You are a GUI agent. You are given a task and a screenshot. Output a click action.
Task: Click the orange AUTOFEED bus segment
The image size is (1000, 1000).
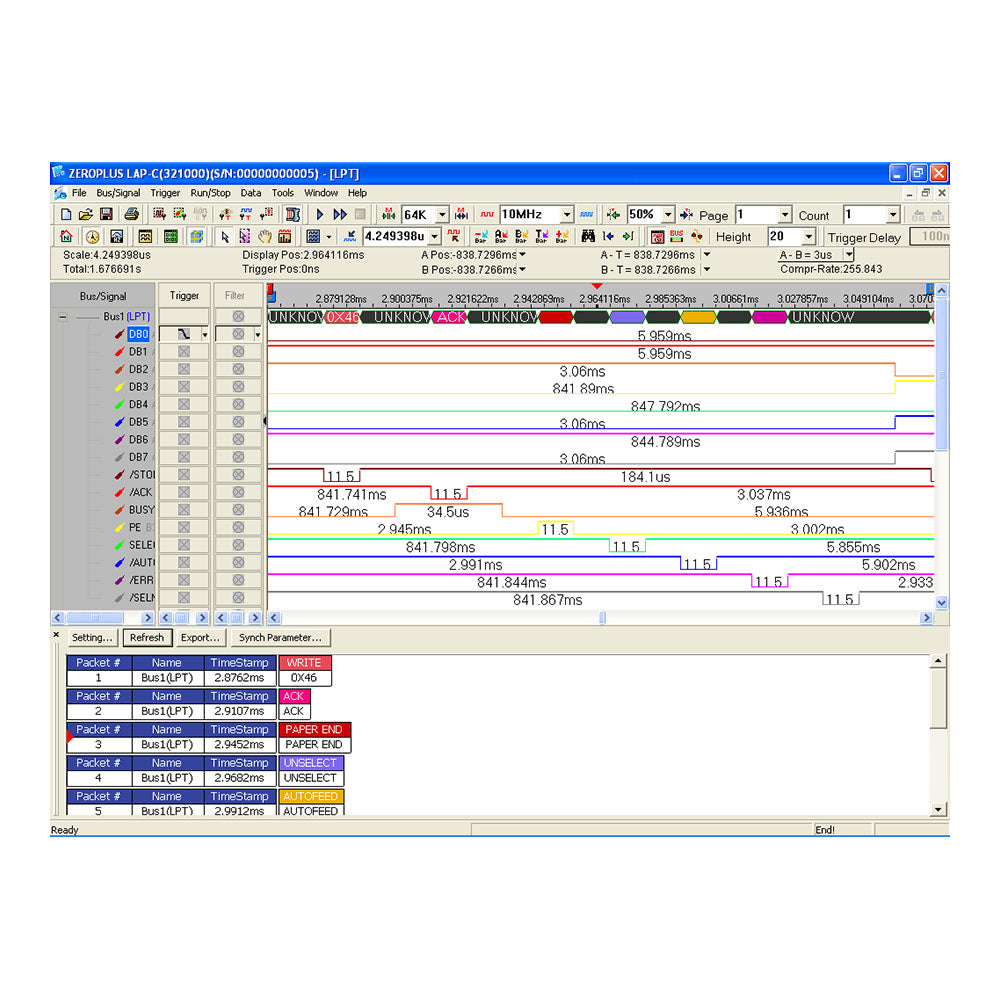click(x=698, y=317)
